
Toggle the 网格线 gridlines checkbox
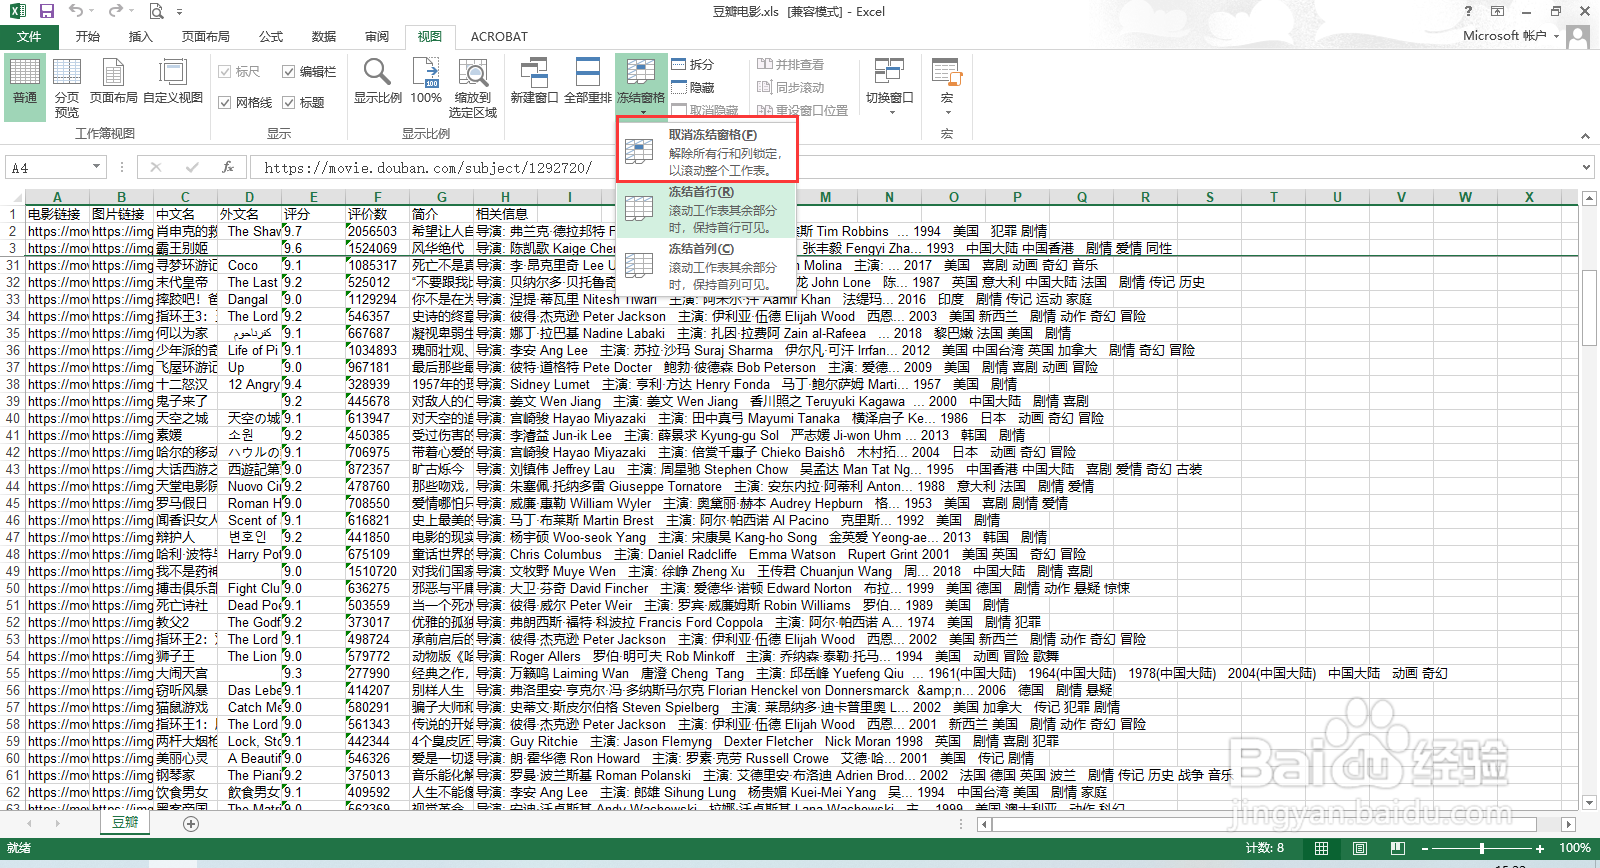click(x=246, y=102)
